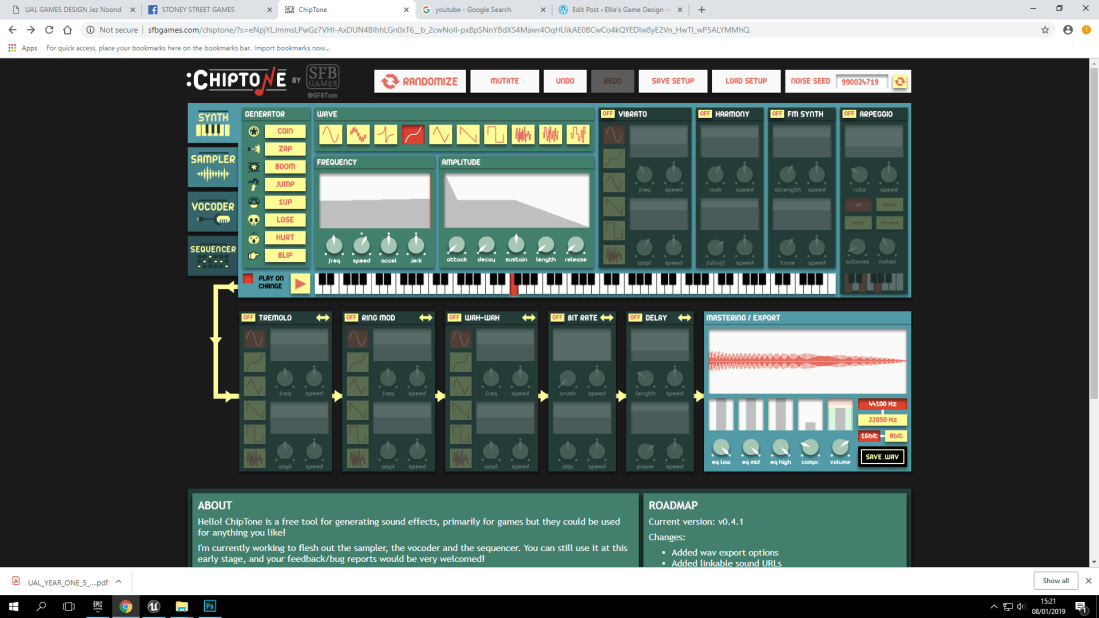The image size is (1099, 618).
Task: Switch export bit depth to 8bit
Action: (896, 436)
